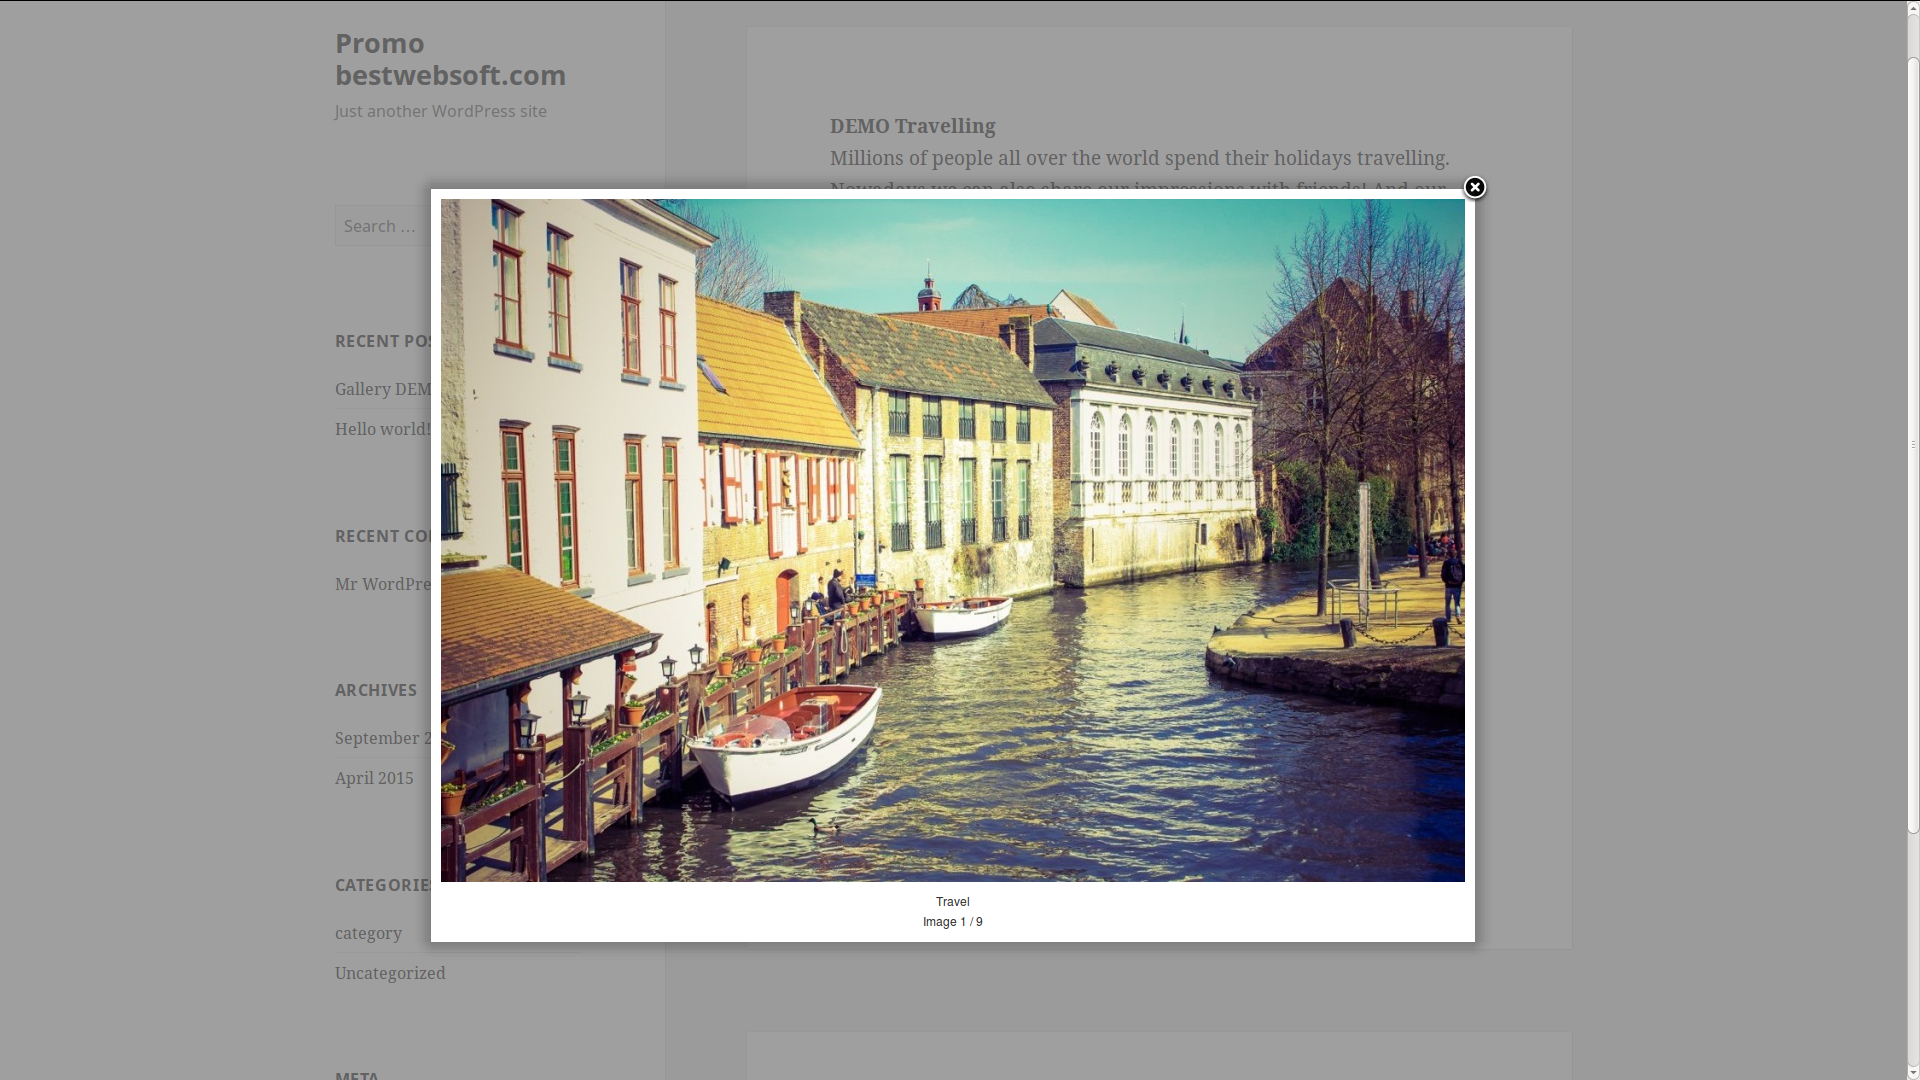Click the Image 1 / 9 counter text
The height and width of the screenshot is (1080, 1920).
(953, 922)
